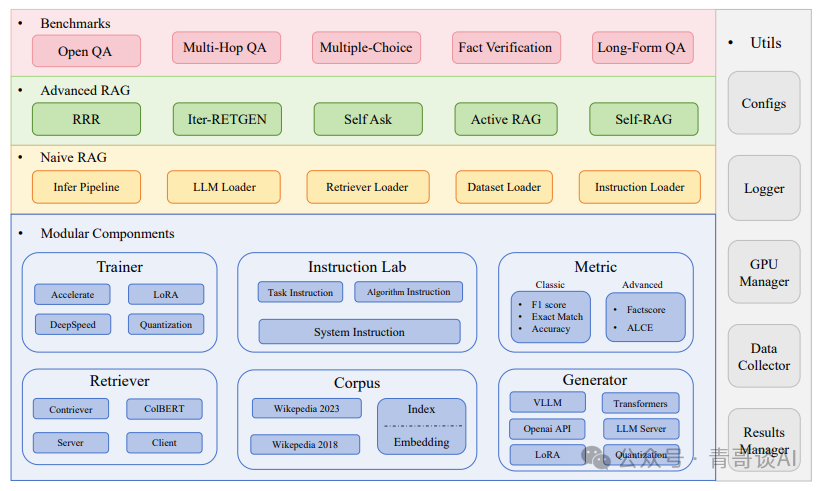Screen dimensions: 822x491
Task: Select the VLLM generator box
Action: pos(547,402)
